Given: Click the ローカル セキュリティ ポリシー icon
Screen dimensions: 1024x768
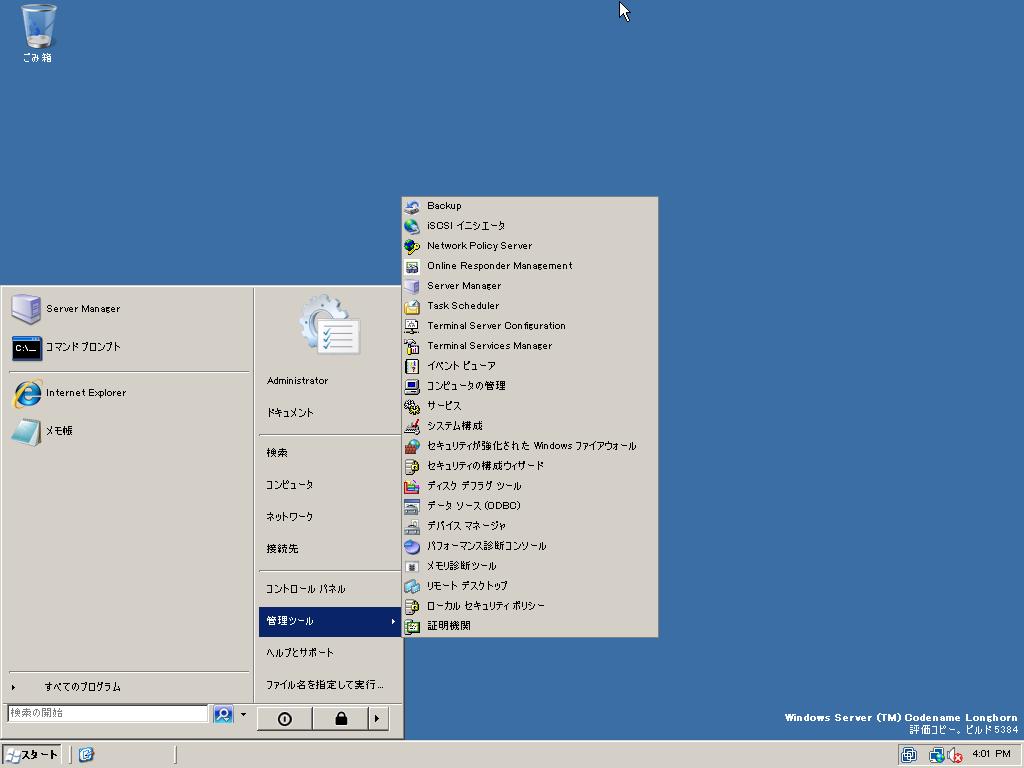Looking at the screenshot, I should 411,606.
